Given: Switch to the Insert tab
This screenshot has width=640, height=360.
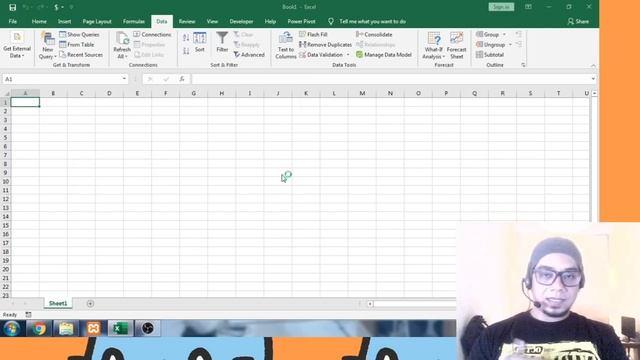Looking at the screenshot, I should click(64, 21).
